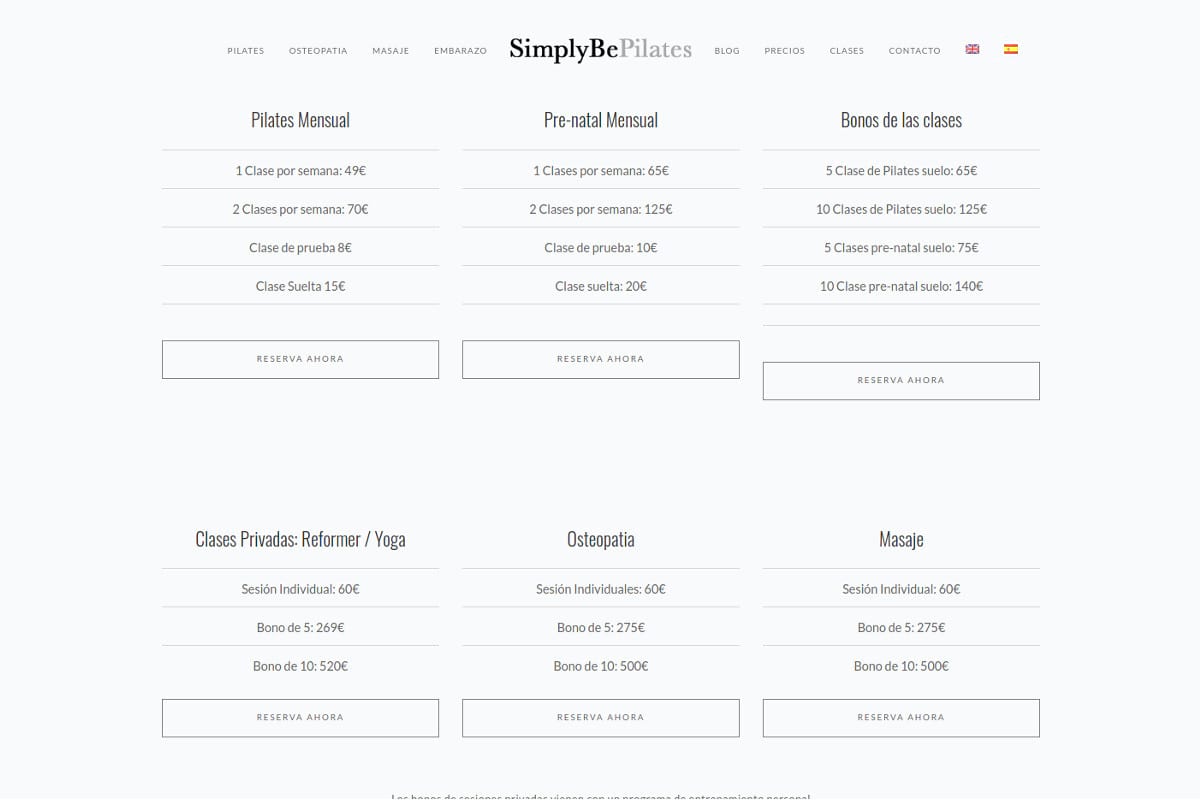The image size is (1200, 800).
Task: Select Osteopatia 'Bono de 5: 275€'
Action: 601,627
